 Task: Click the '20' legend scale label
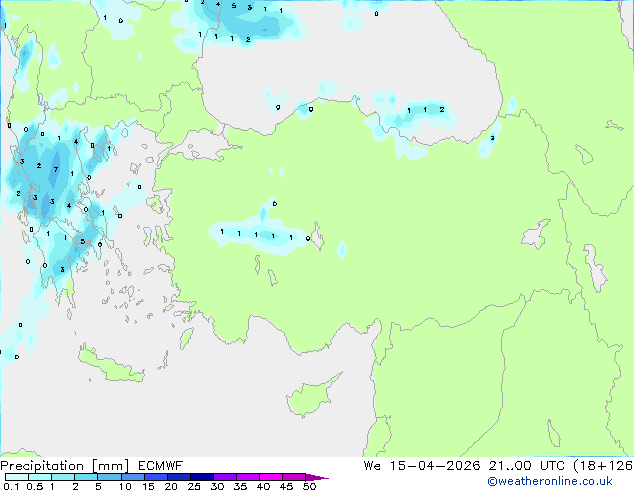pyautogui.click(x=171, y=486)
